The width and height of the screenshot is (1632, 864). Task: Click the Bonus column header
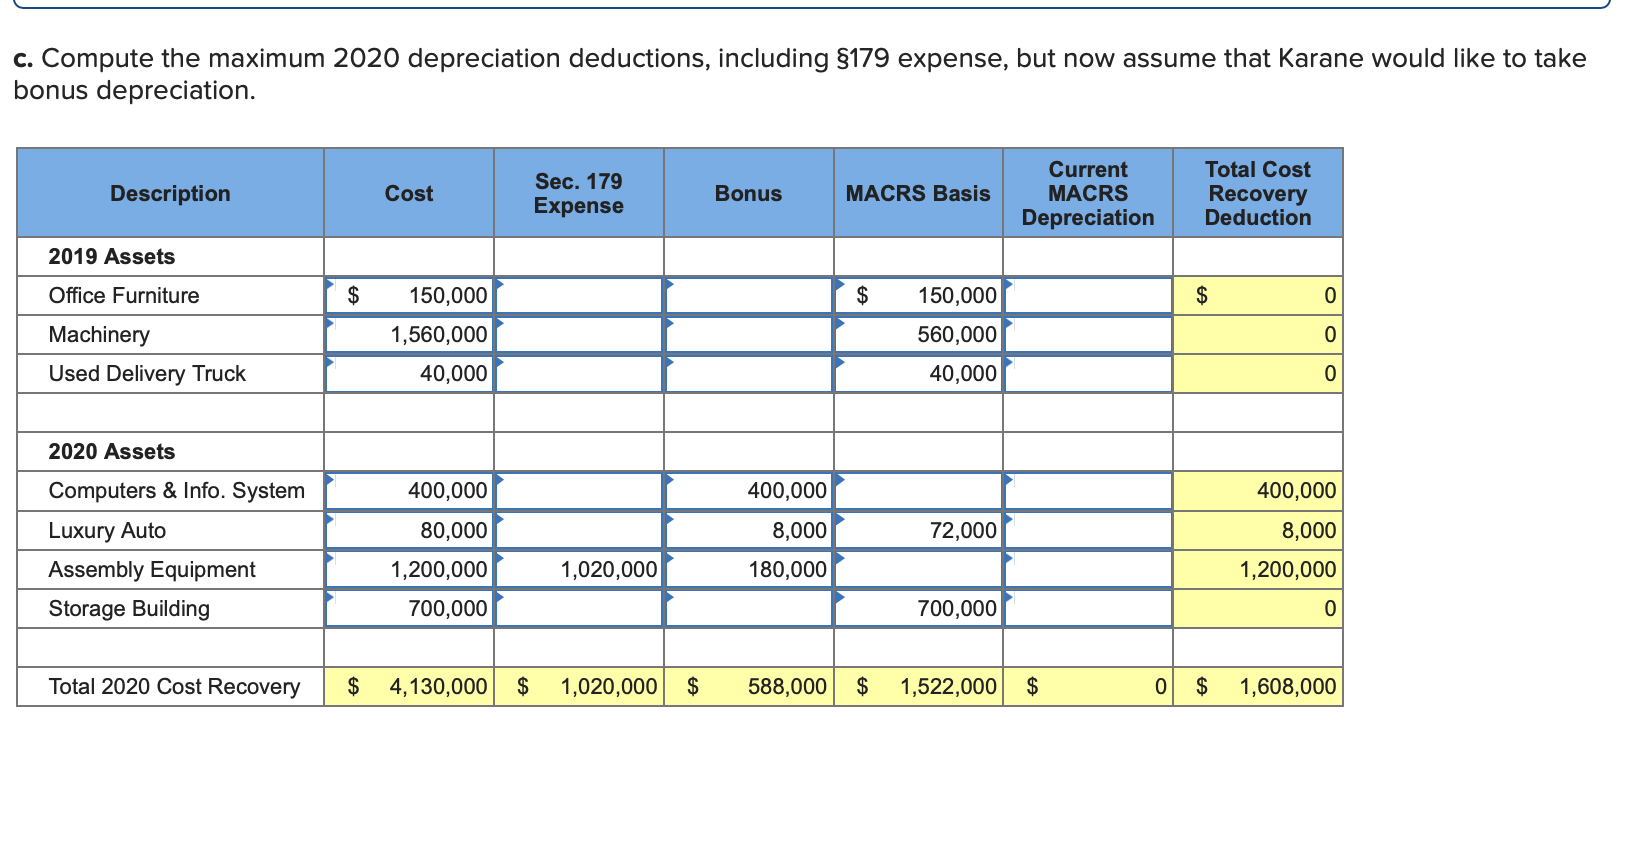[749, 193]
